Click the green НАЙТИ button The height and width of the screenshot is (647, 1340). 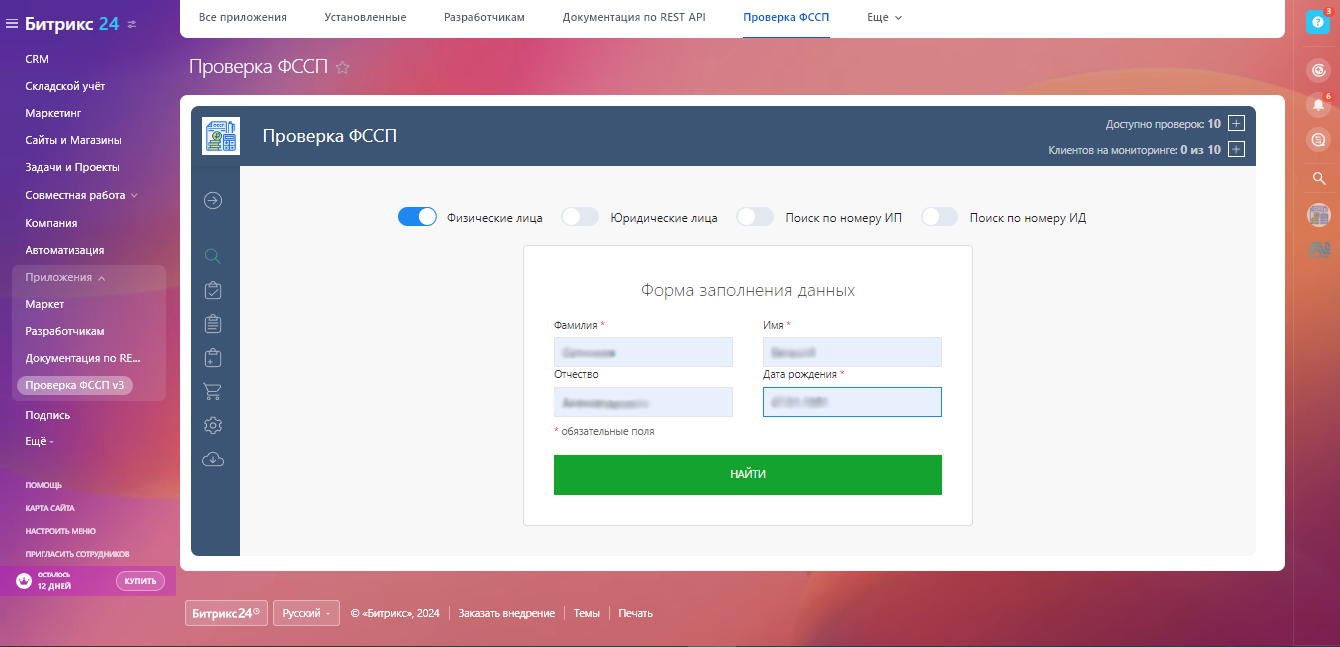point(748,474)
